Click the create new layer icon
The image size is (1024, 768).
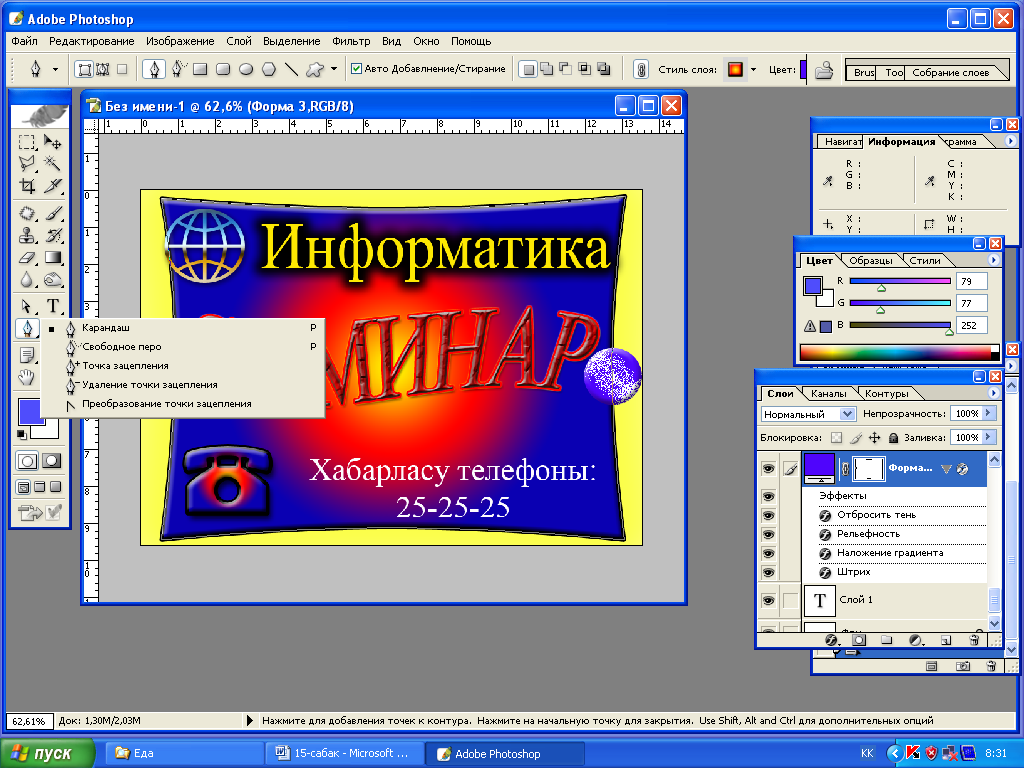pyautogui.click(x=946, y=640)
